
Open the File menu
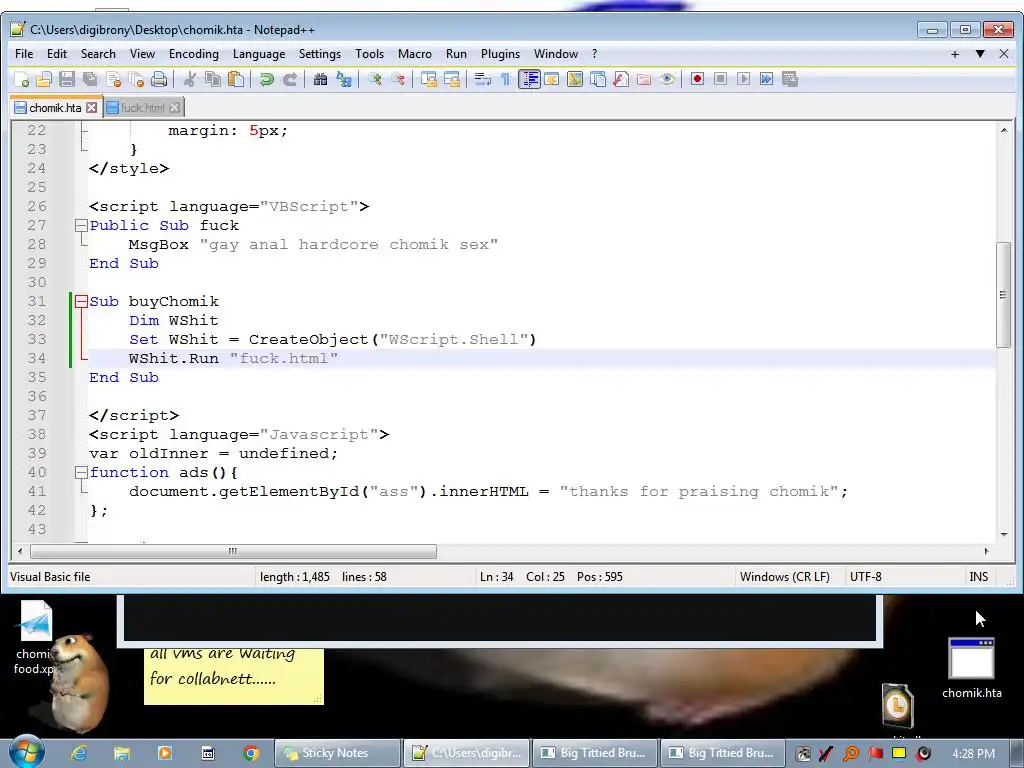(24, 54)
